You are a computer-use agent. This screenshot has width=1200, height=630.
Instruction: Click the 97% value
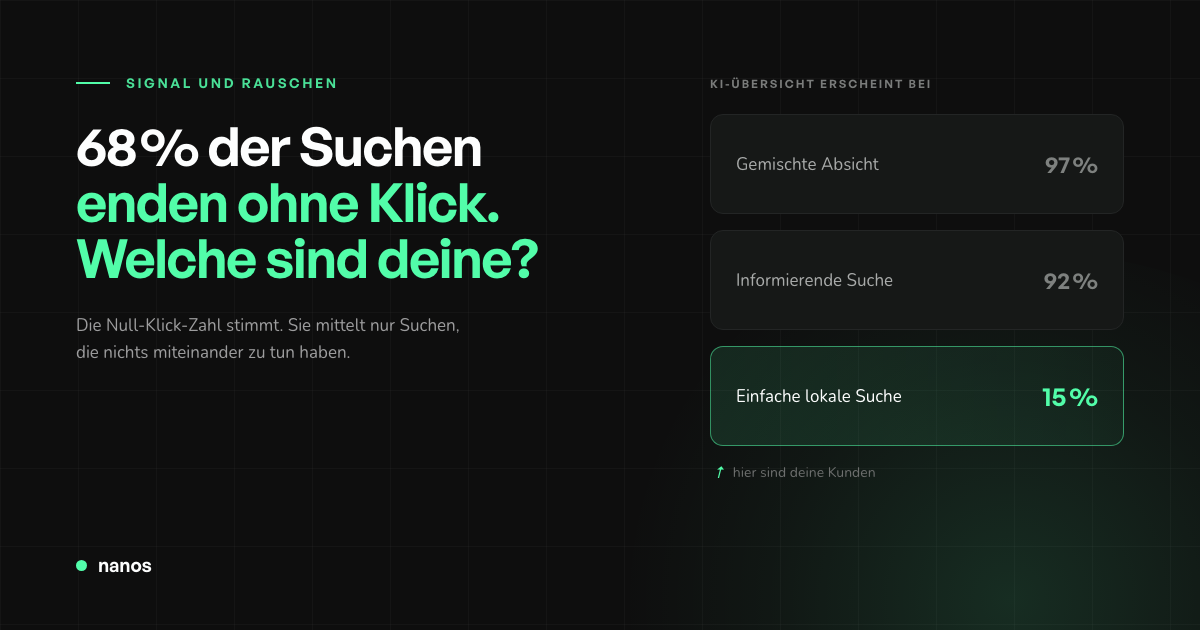pos(1071,165)
